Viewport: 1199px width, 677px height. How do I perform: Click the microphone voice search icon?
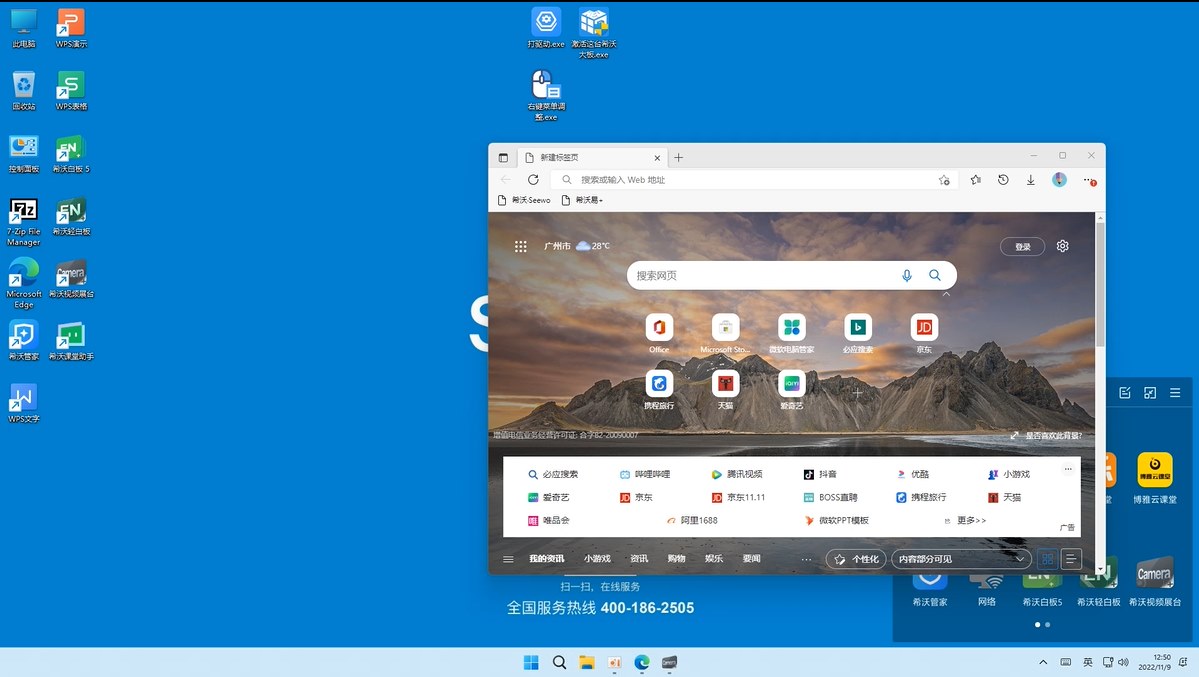[x=907, y=276]
